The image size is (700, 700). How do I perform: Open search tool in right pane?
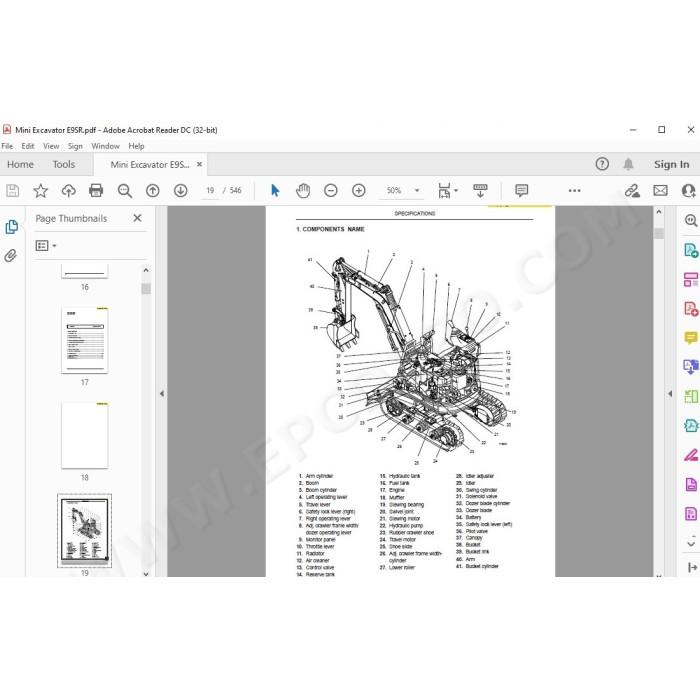691,221
